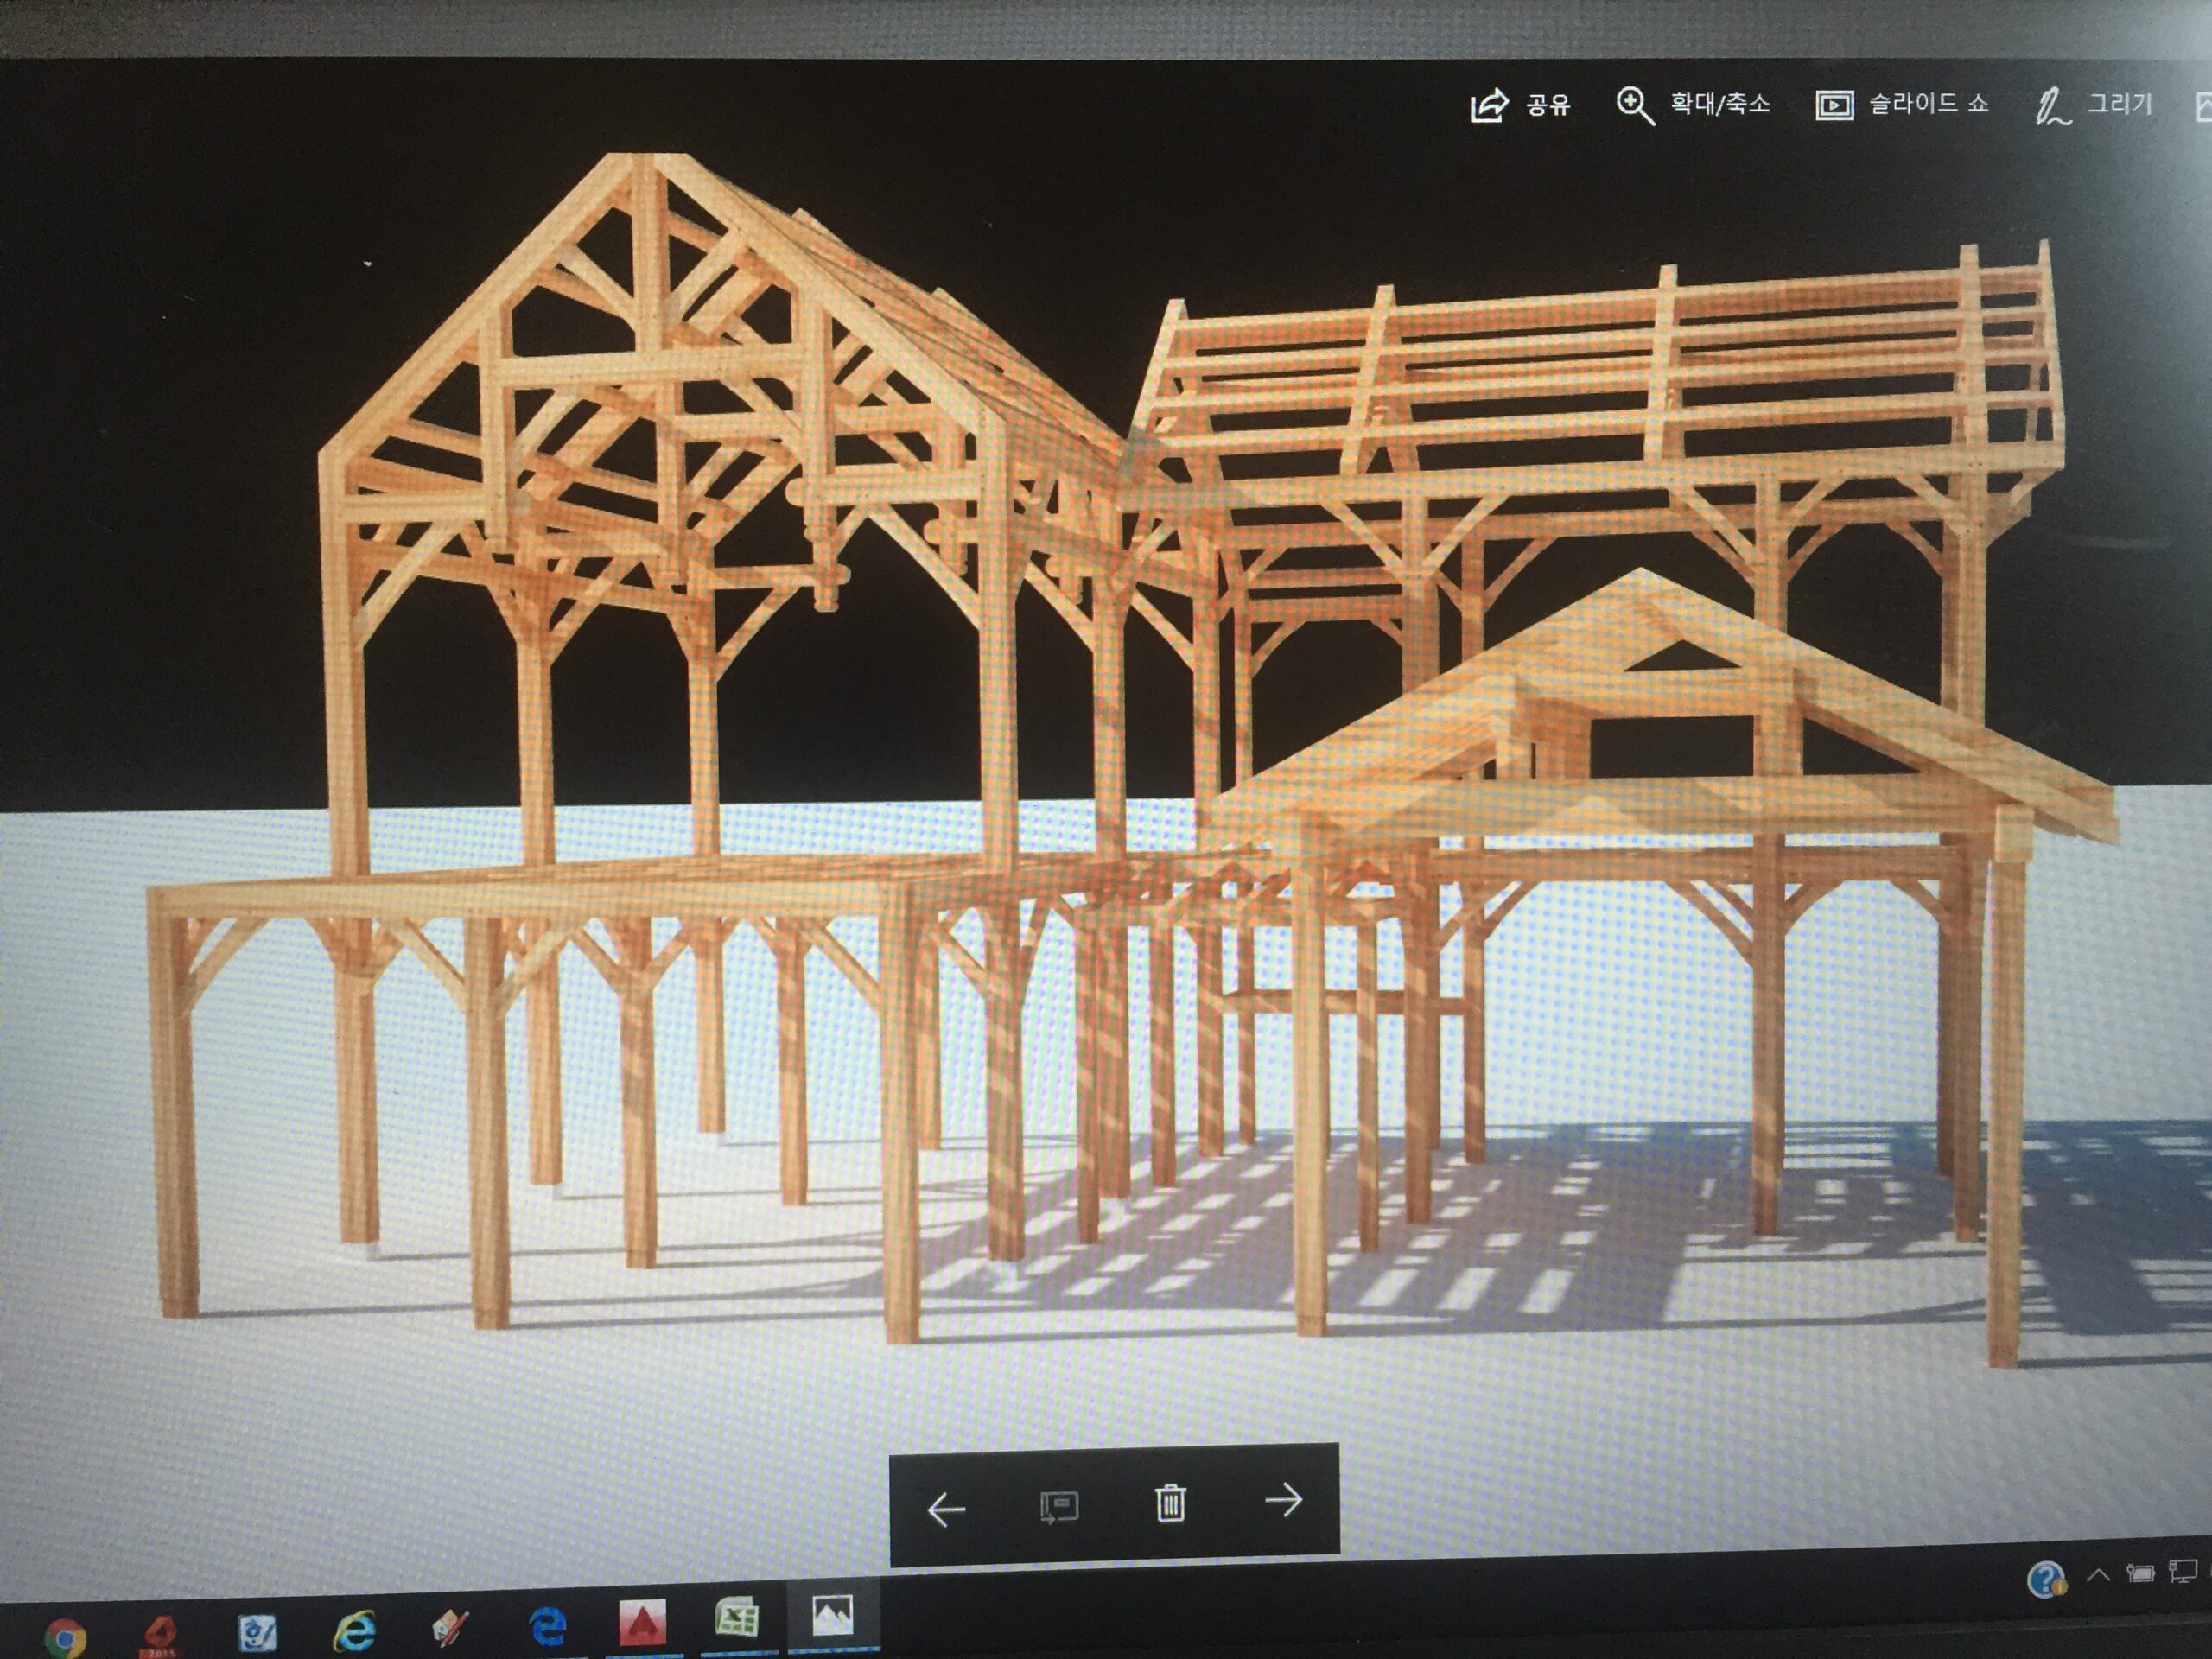Click the Photos app taskbar icon
The width and height of the screenshot is (2212, 1659).
[x=832, y=1616]
